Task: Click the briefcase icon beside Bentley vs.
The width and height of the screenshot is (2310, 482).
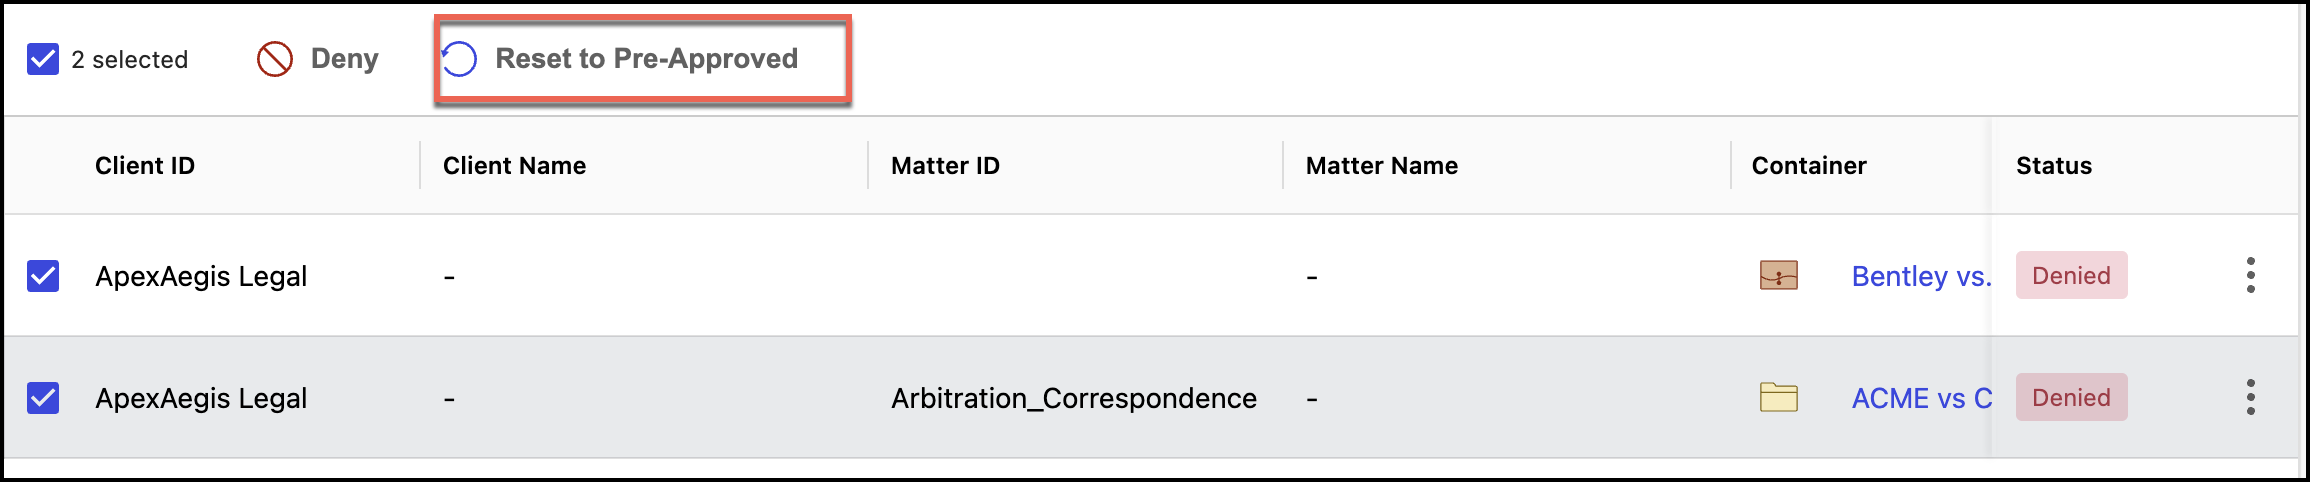Action: tap(1778, 275)
